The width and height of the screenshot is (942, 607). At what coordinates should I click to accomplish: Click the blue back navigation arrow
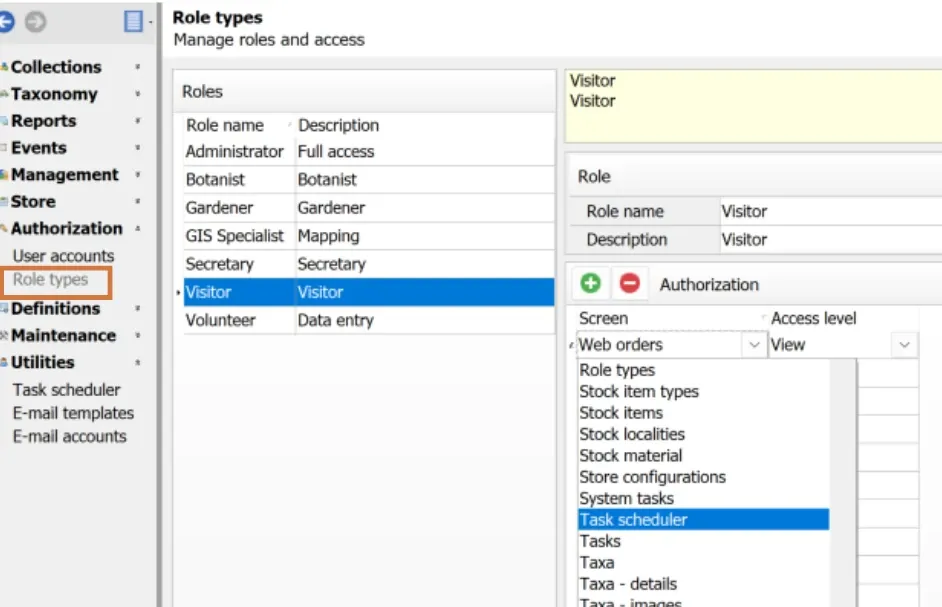(6, 22)
